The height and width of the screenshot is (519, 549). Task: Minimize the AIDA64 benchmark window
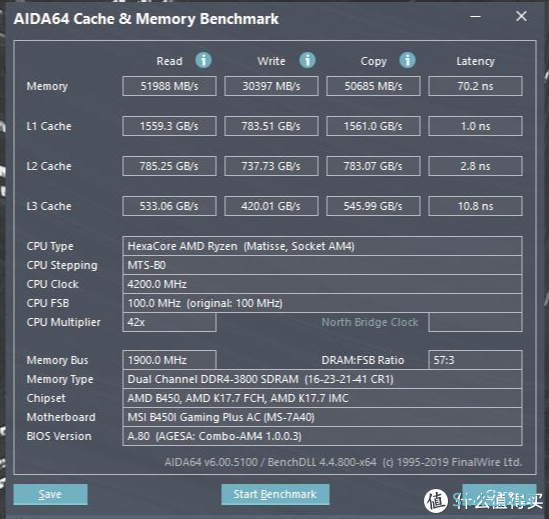pyautogui.click(x=475, y=16)
